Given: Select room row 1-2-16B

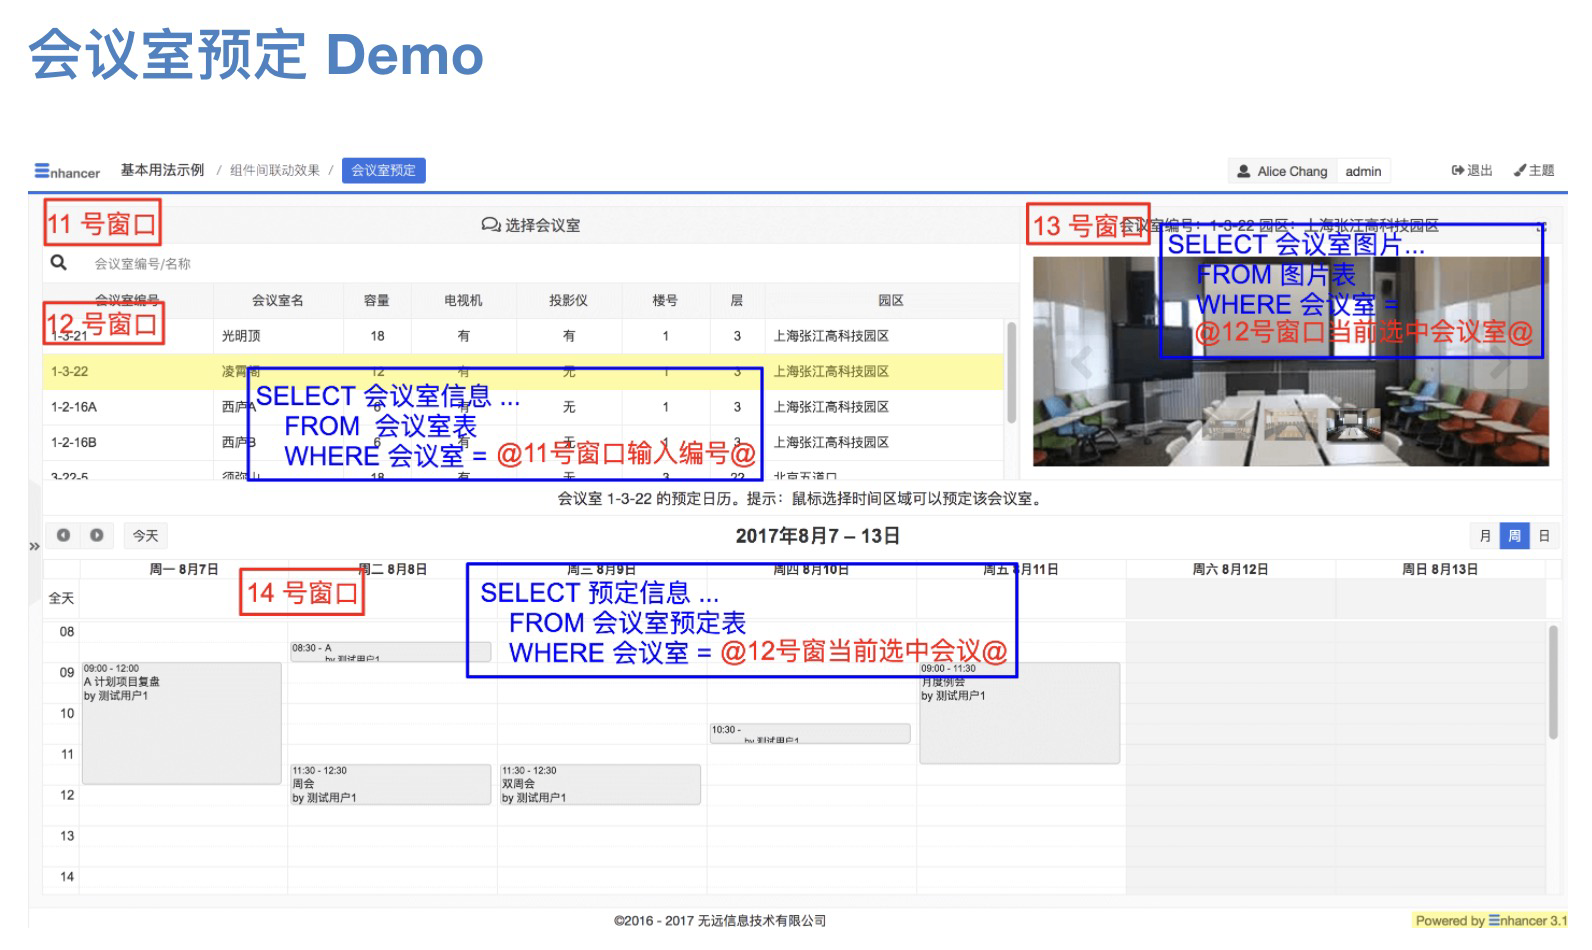Looking at the screenshot, I should (523, 442).
